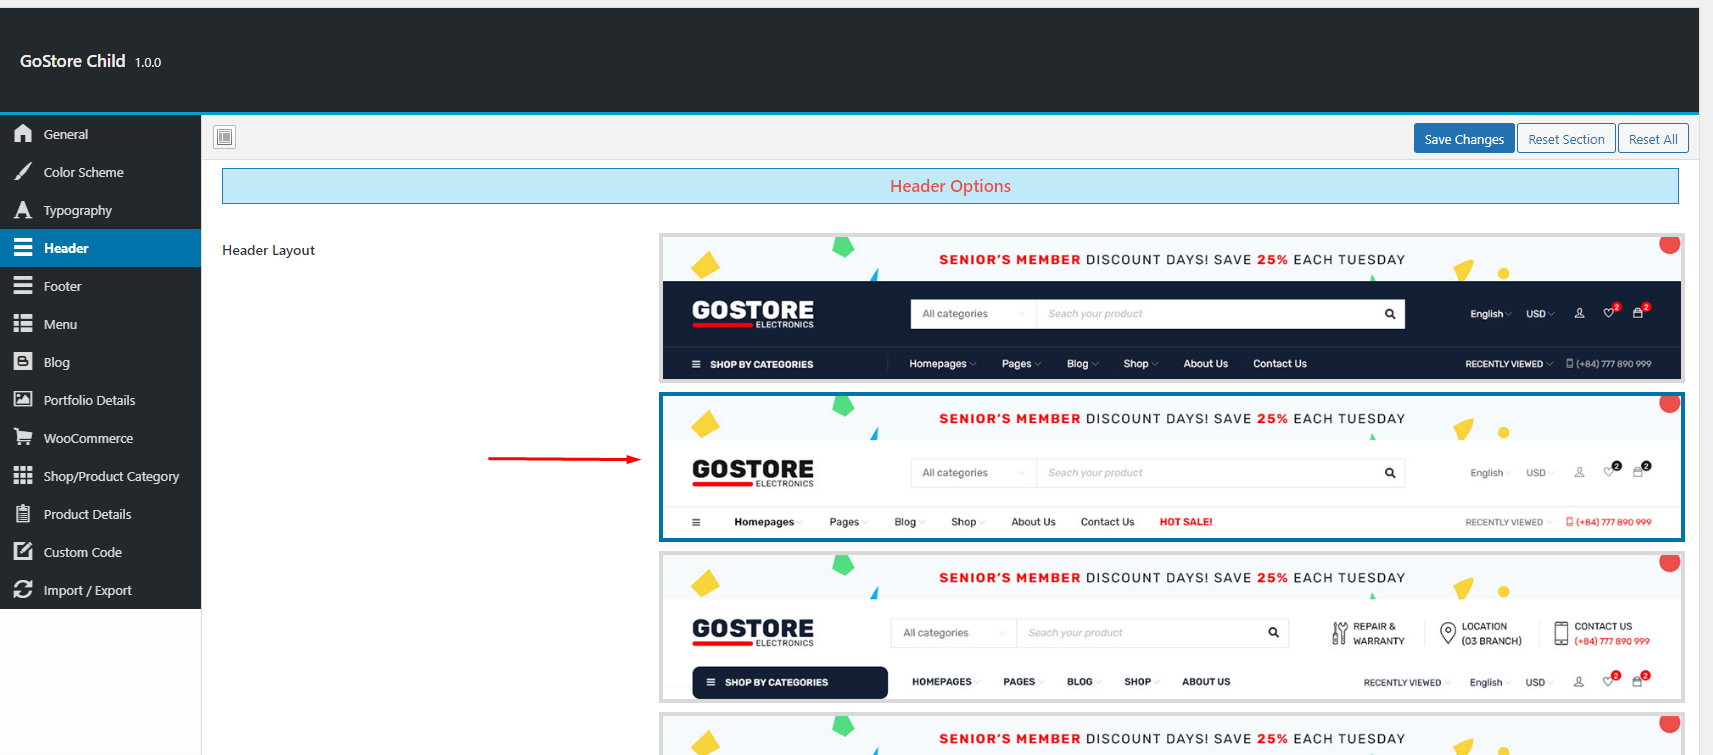
Task: Click the Typography letter icon
Action: click(23, 210)
